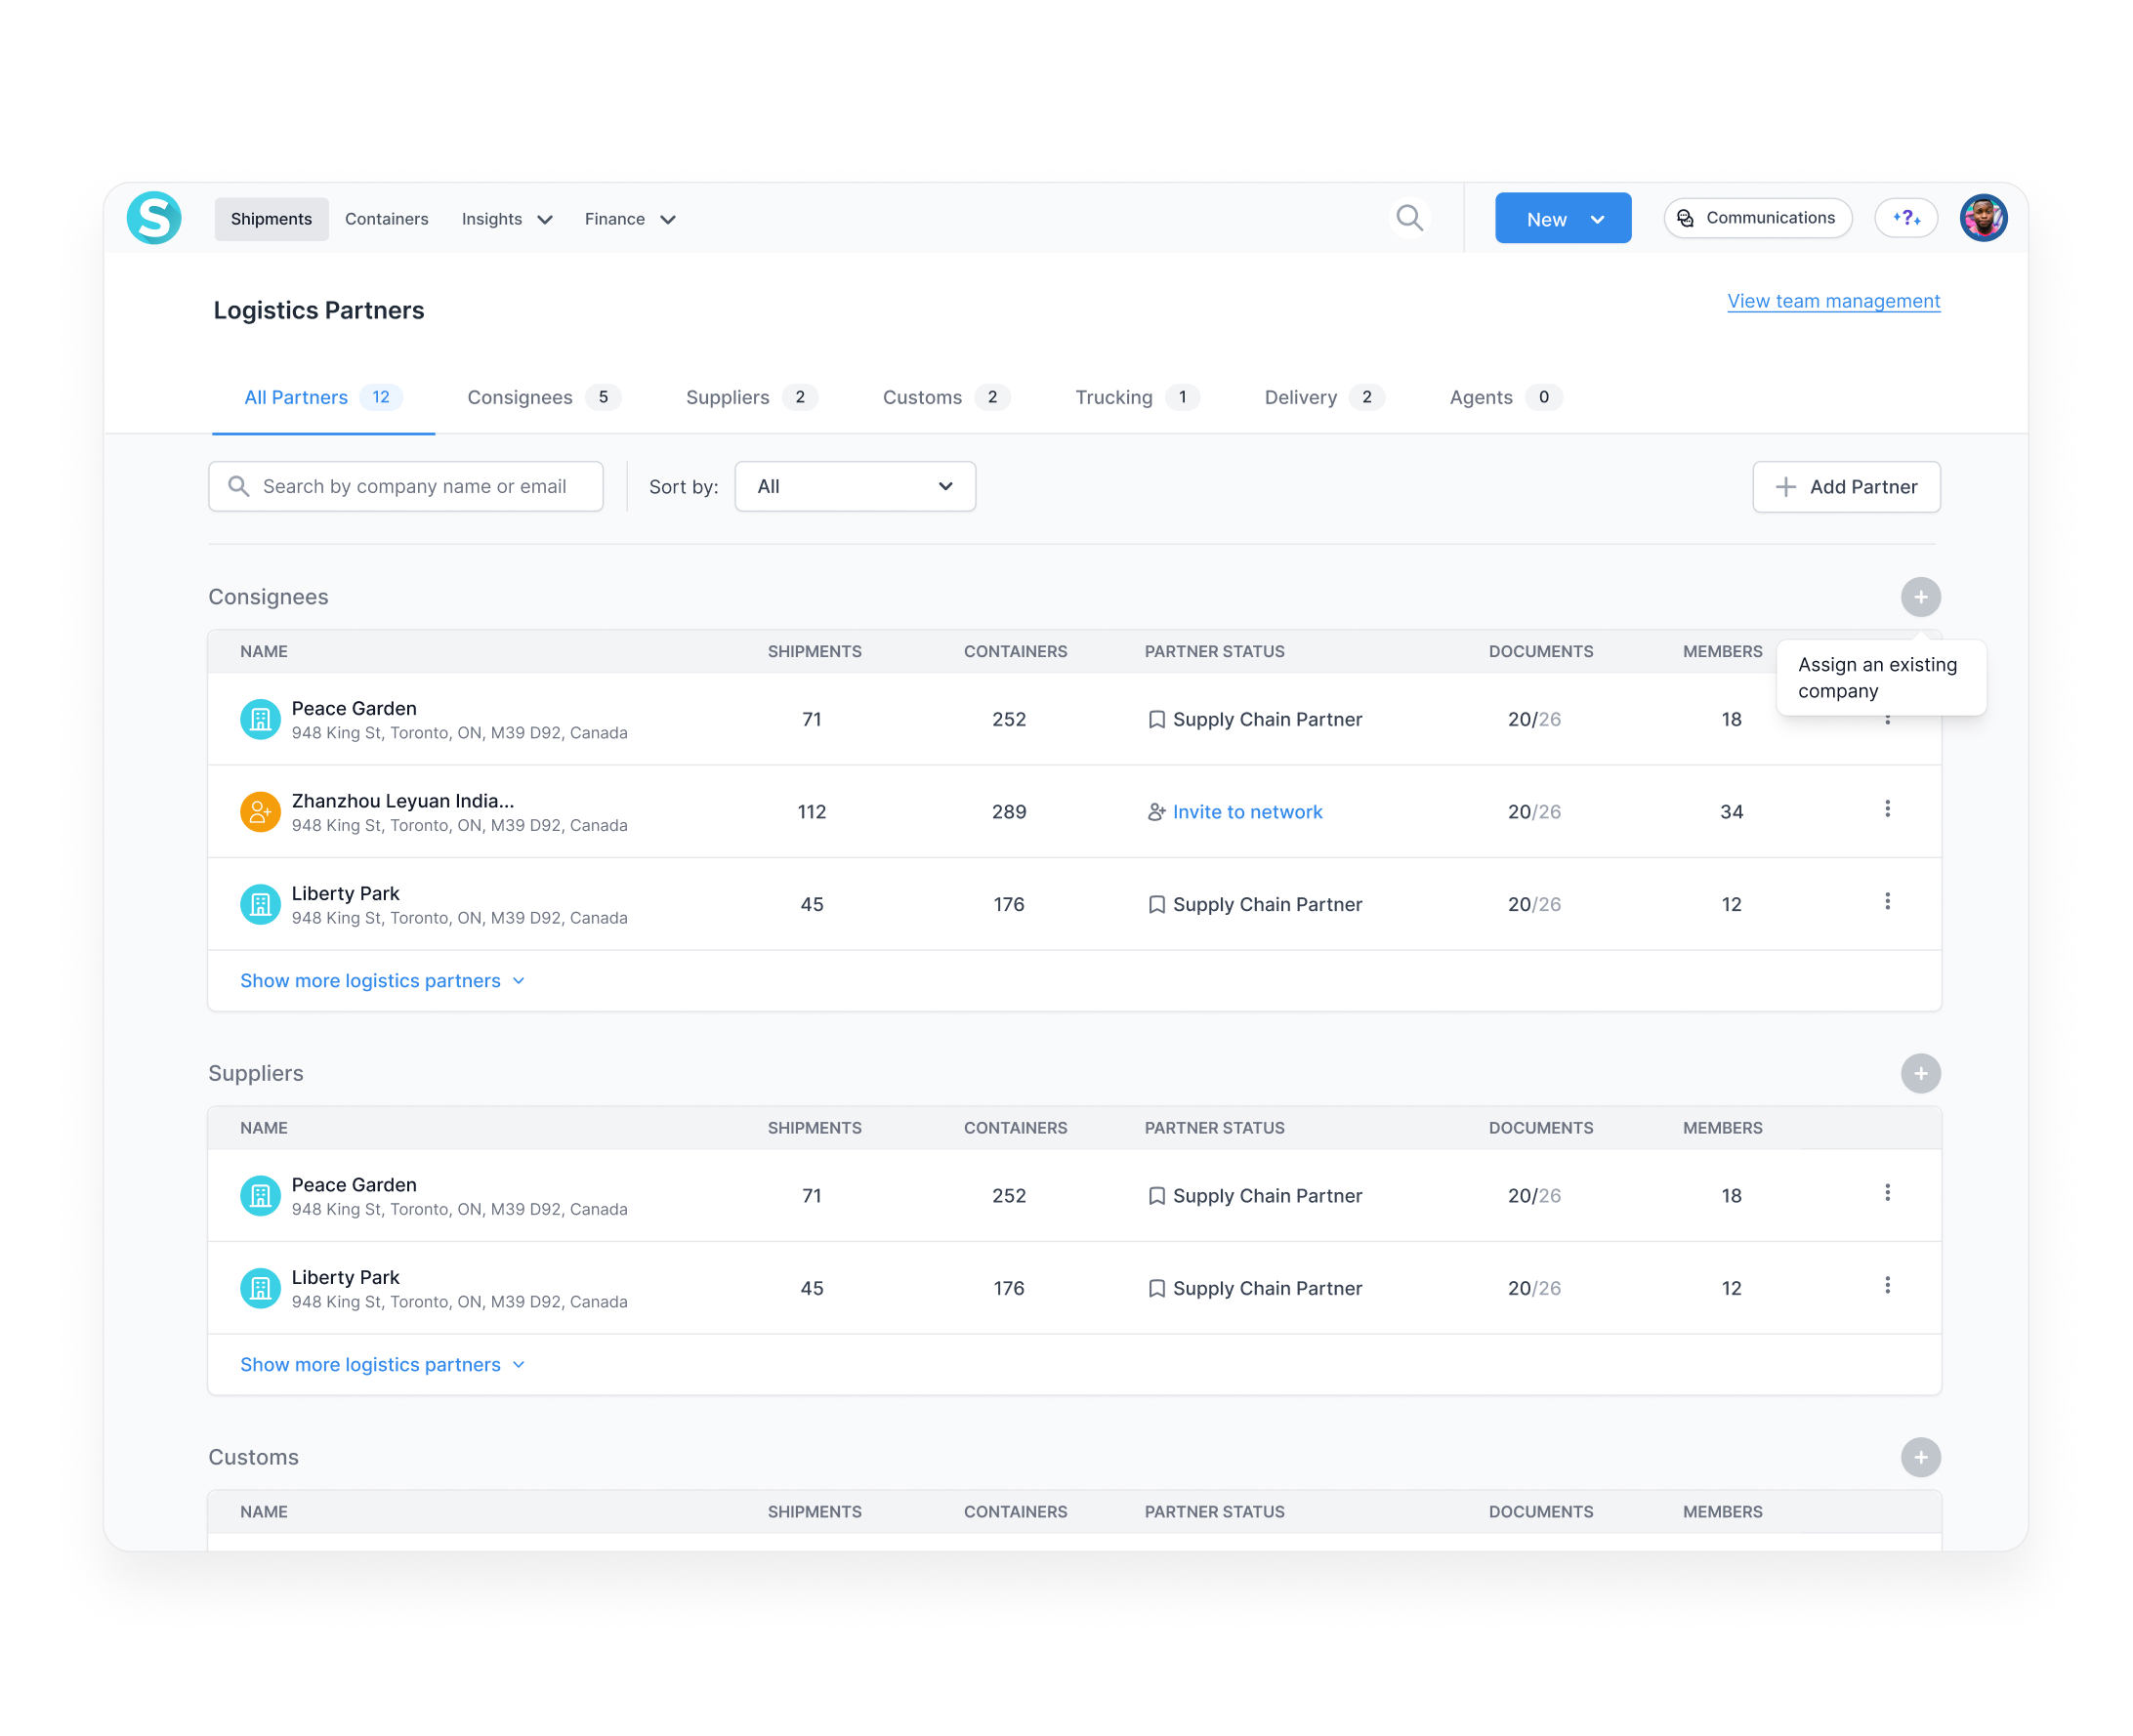Click PARTNER STATUS header in Suppliers table
The width and height of the screenshot is (2133, 1736).
1214,1128
